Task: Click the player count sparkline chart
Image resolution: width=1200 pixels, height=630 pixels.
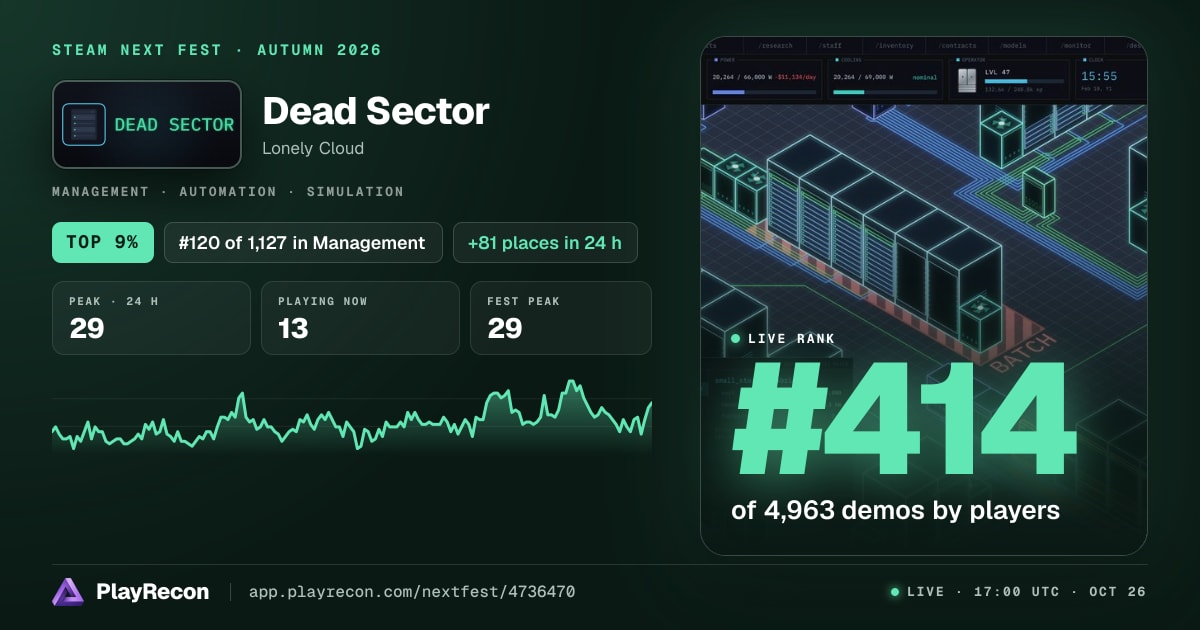Action: coord(352,416)
